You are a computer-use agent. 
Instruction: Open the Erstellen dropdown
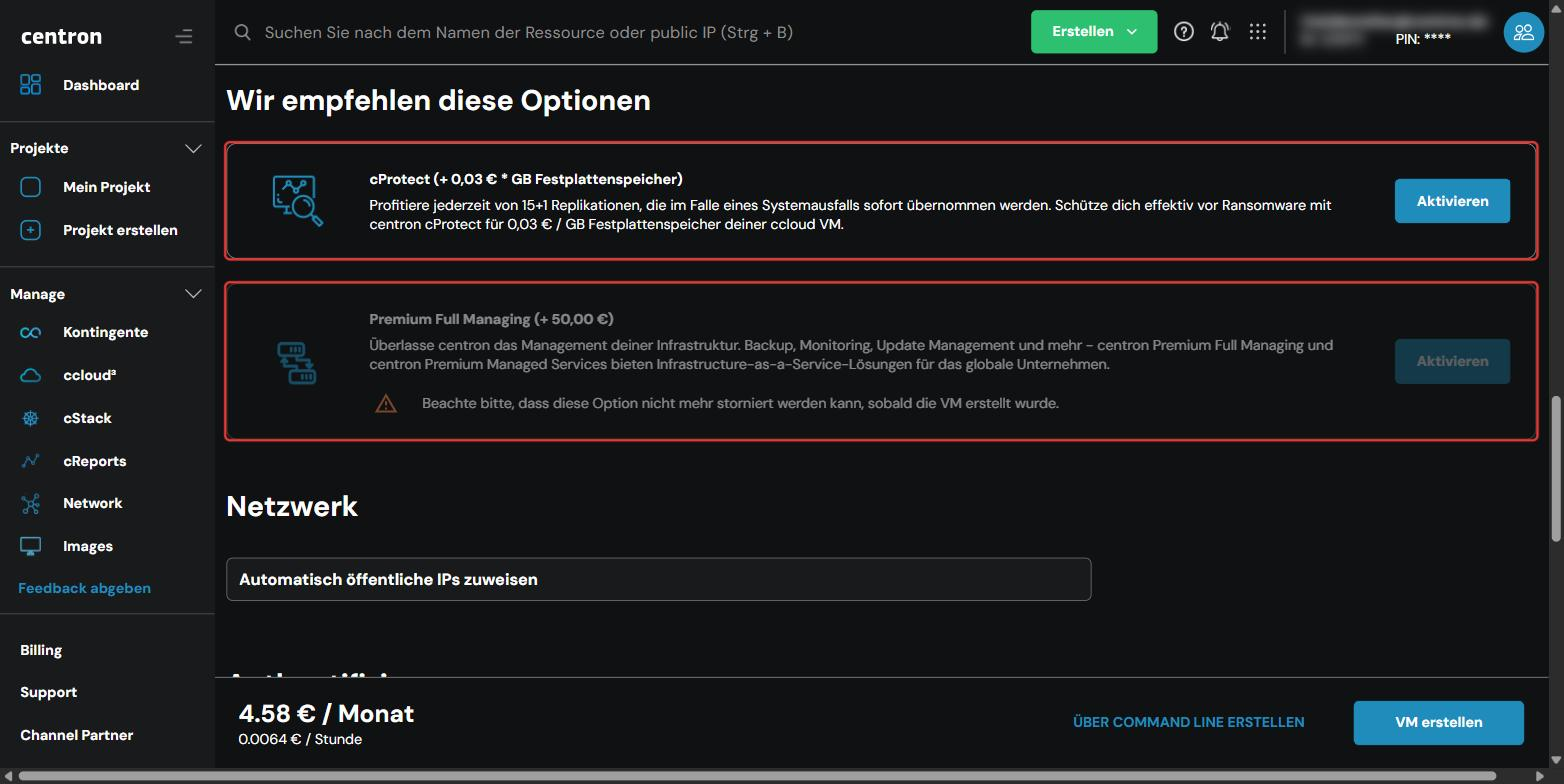[1094, 32]
